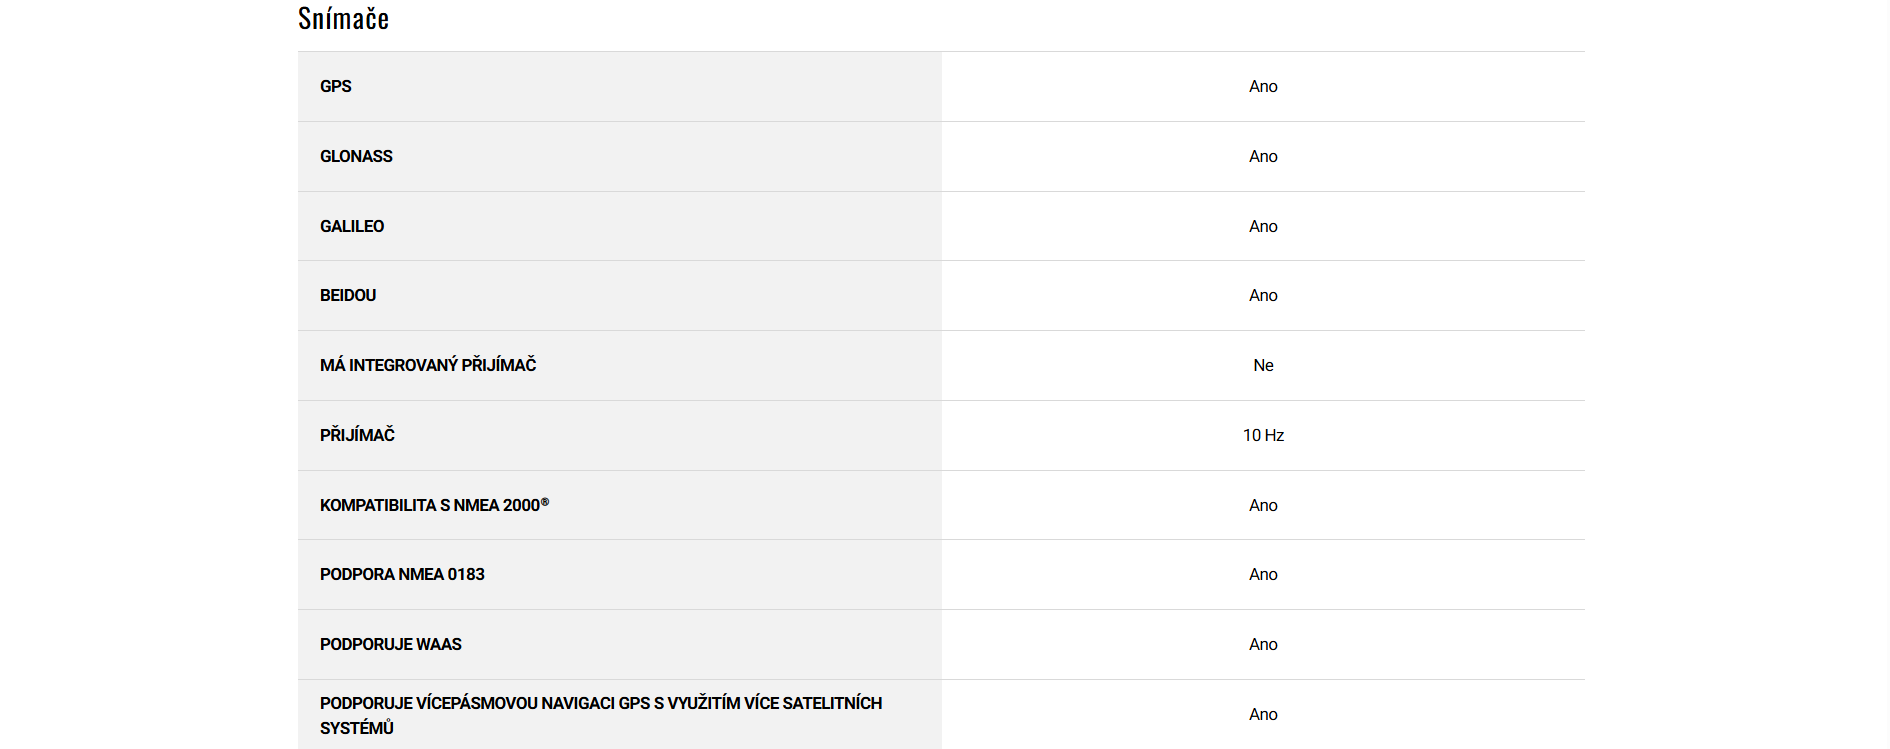Click the Snímače section heading
This screenshot has width=1890, height=749.
click(343, 19)
